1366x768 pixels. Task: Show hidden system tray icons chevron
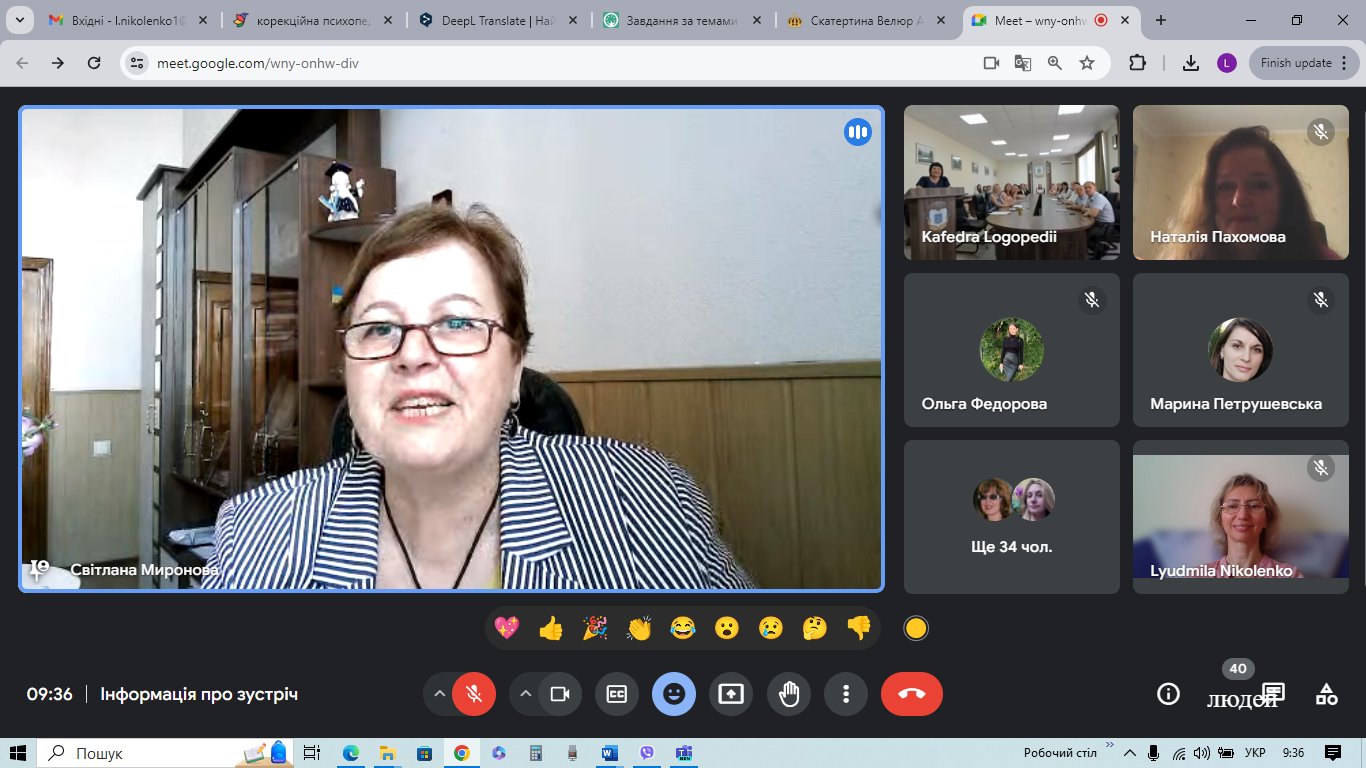1130,753
